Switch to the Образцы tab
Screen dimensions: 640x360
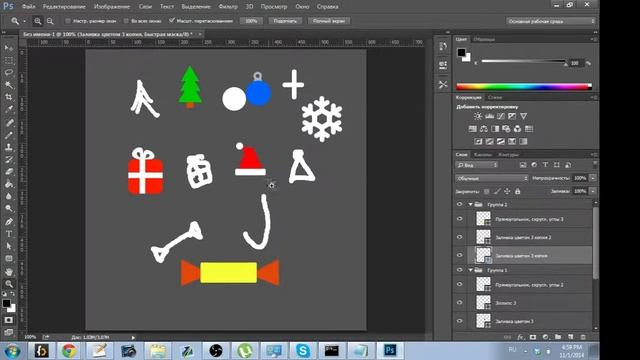point(484,39)
